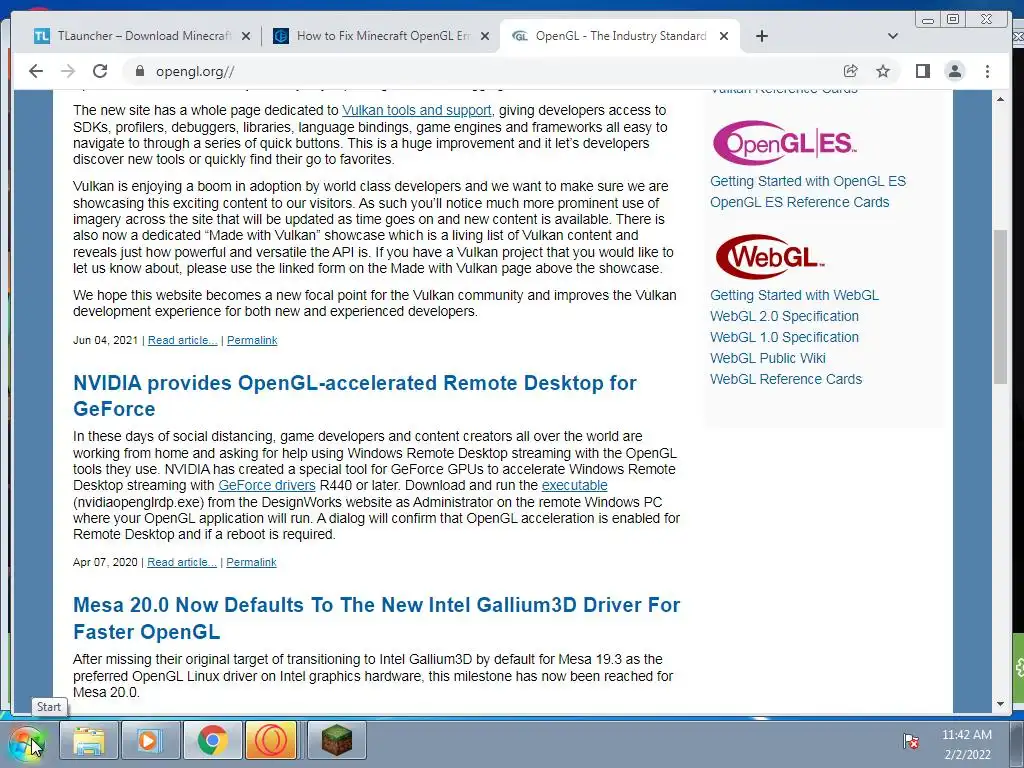The image size is (1024, 768).
Task: Restore down the Chrome window
Action: [953, 20]
